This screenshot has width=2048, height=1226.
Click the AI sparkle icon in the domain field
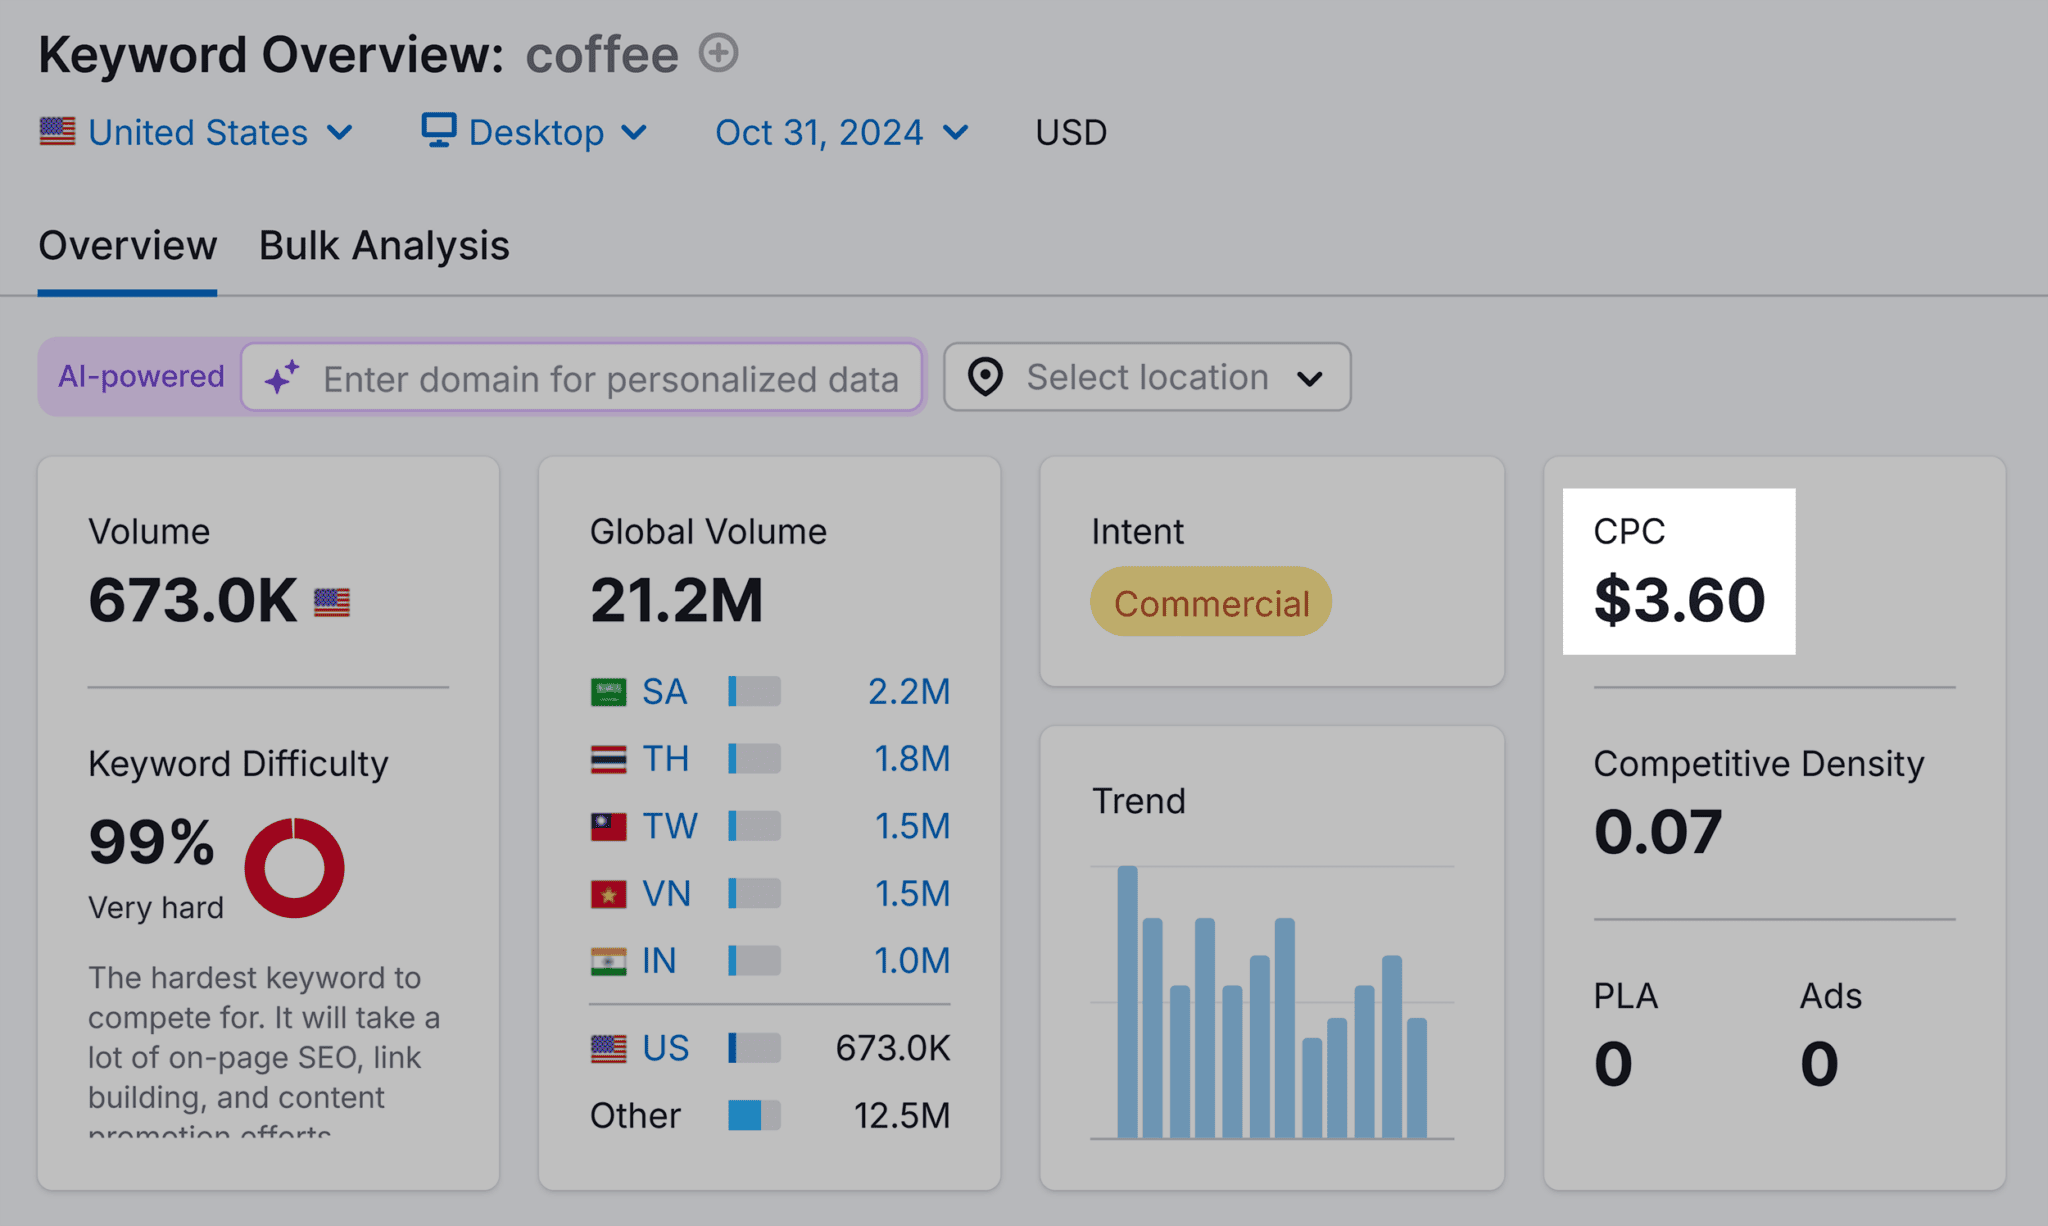coord(281,378)
